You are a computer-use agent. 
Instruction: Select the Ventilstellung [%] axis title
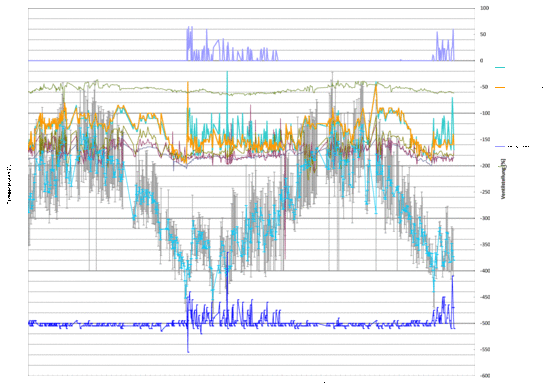[503, 178]
